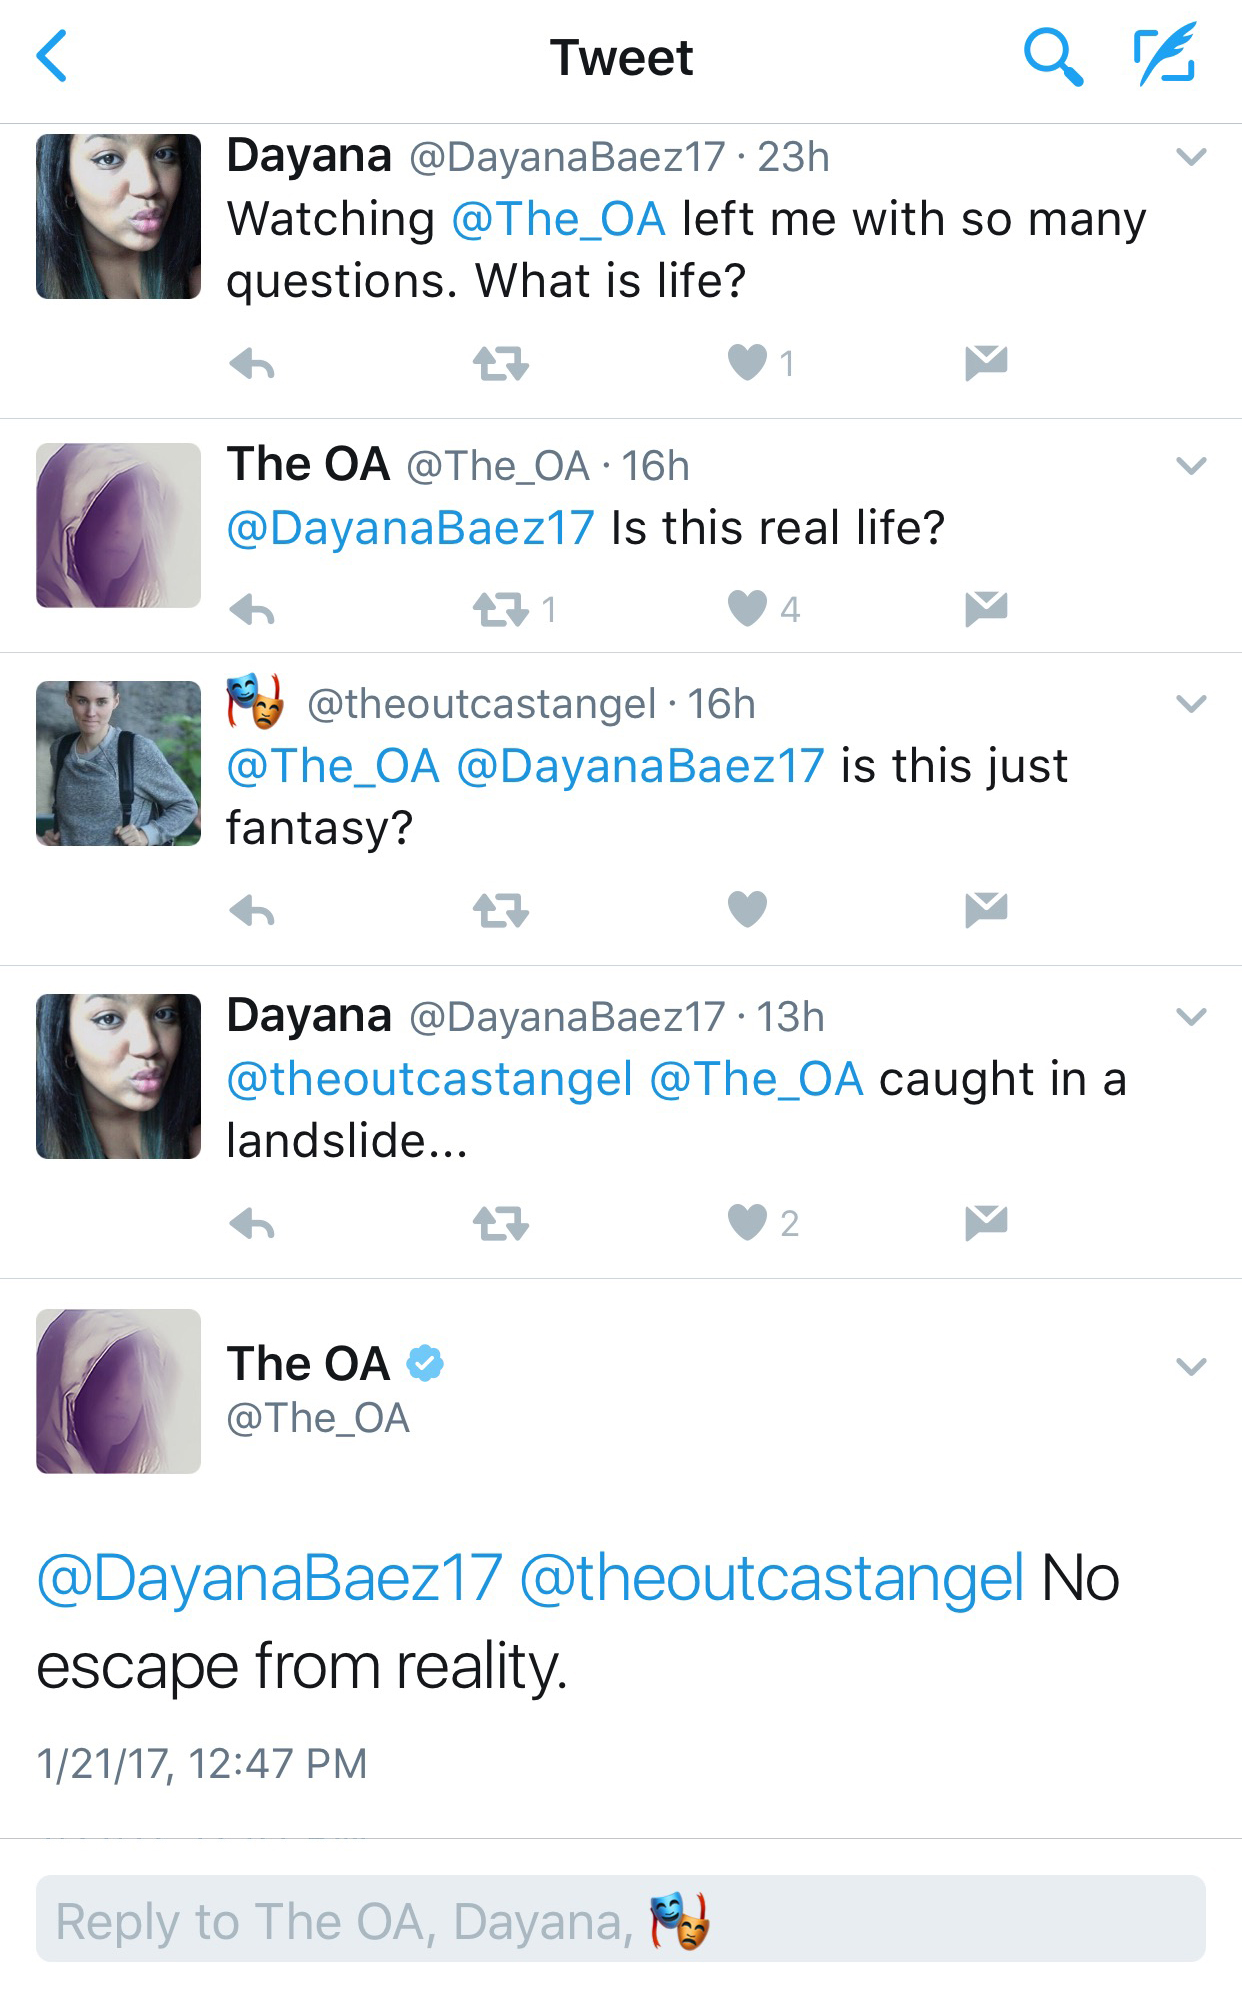Viewport: 1242px width, 2010px height.
Task: Open The OA avatar on main tweet
Action: pos(118,1391)
